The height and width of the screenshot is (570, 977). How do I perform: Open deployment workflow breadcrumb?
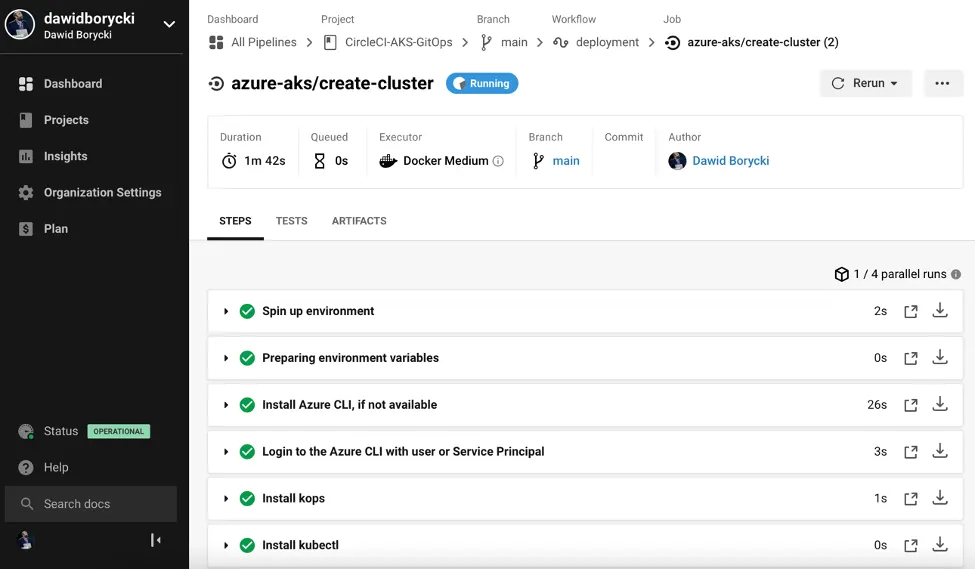[607, 42]
